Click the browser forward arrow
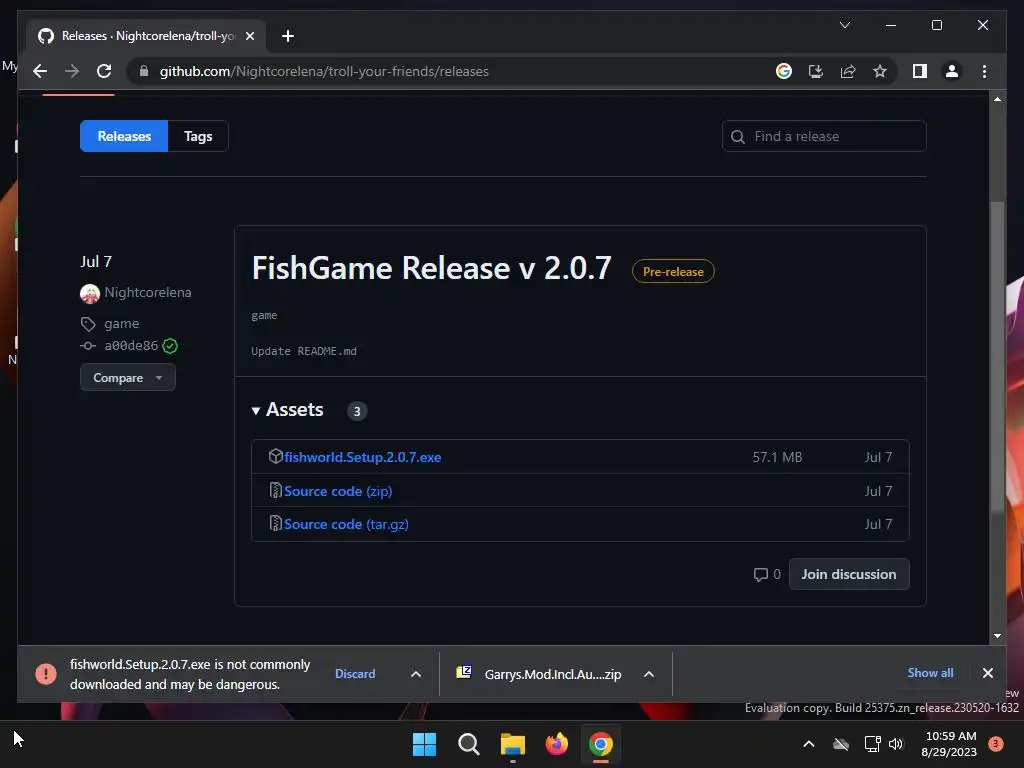This screenshot has height=768, width=1024. (x=72, y=71)
